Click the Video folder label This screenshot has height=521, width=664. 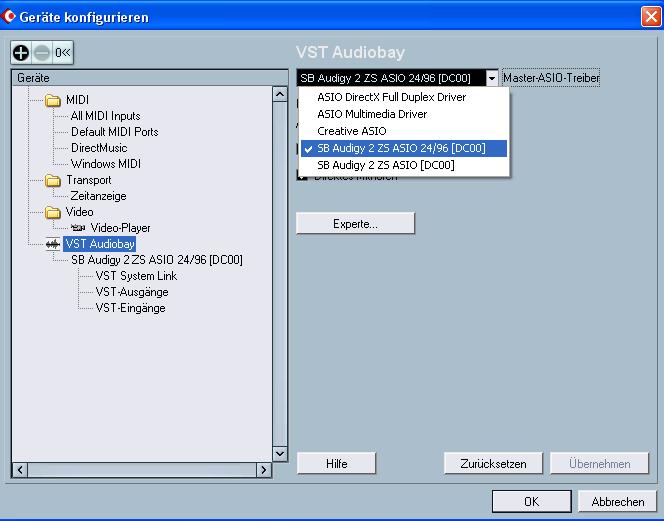[x=79, y=212]
